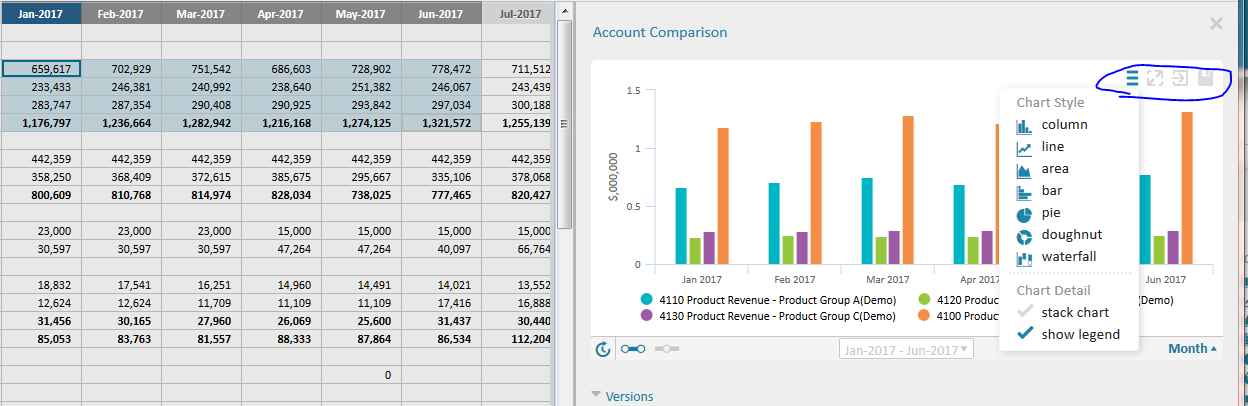Select bold cell 31,456

tap(41, 321)
